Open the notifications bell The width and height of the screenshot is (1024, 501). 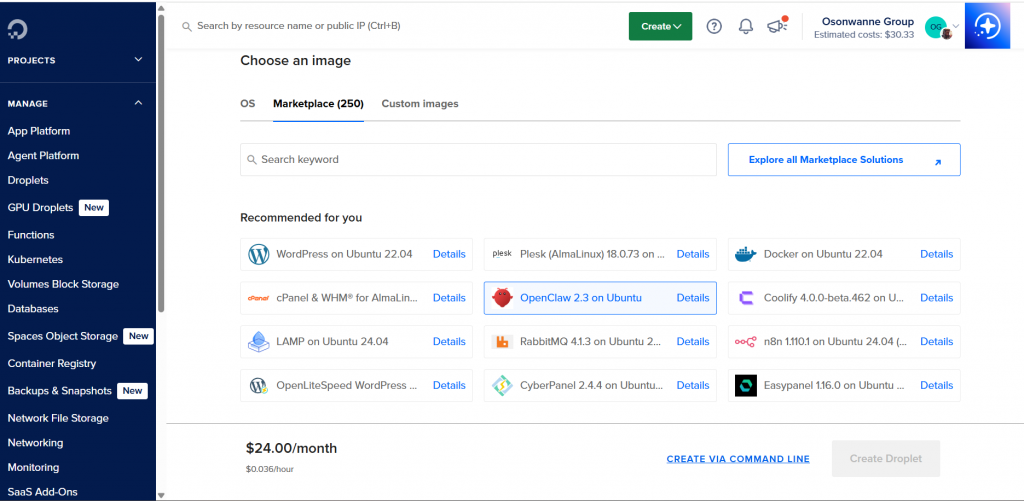tap(745, 27)
